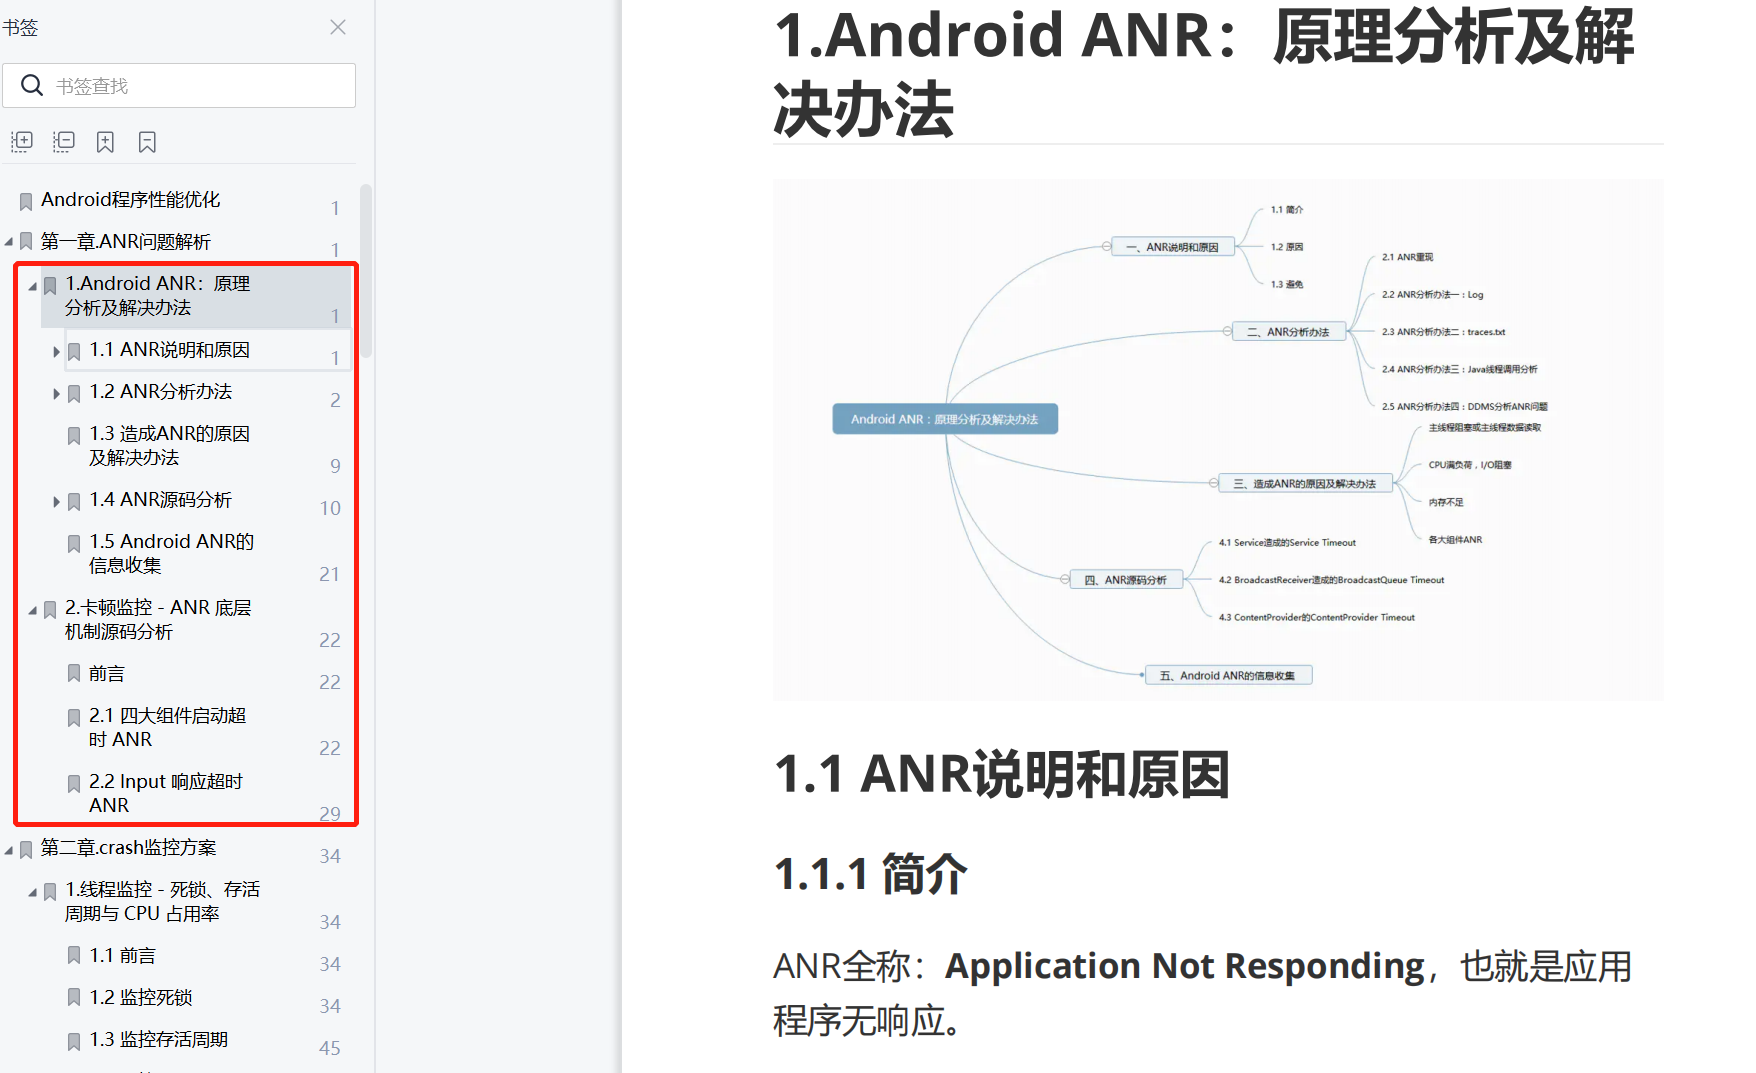The height and width of the screenshot is (1073, 1756).
Task: Go to 1.1 ANR说明和原因 bookmark
Action: [x=169, y=350]
